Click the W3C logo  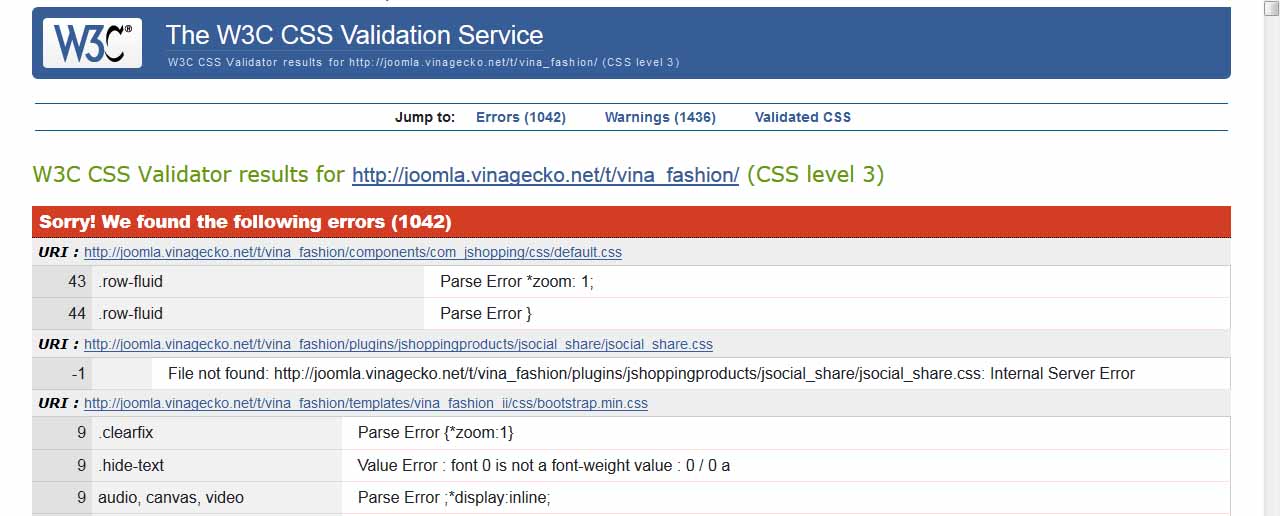(92, 43)
